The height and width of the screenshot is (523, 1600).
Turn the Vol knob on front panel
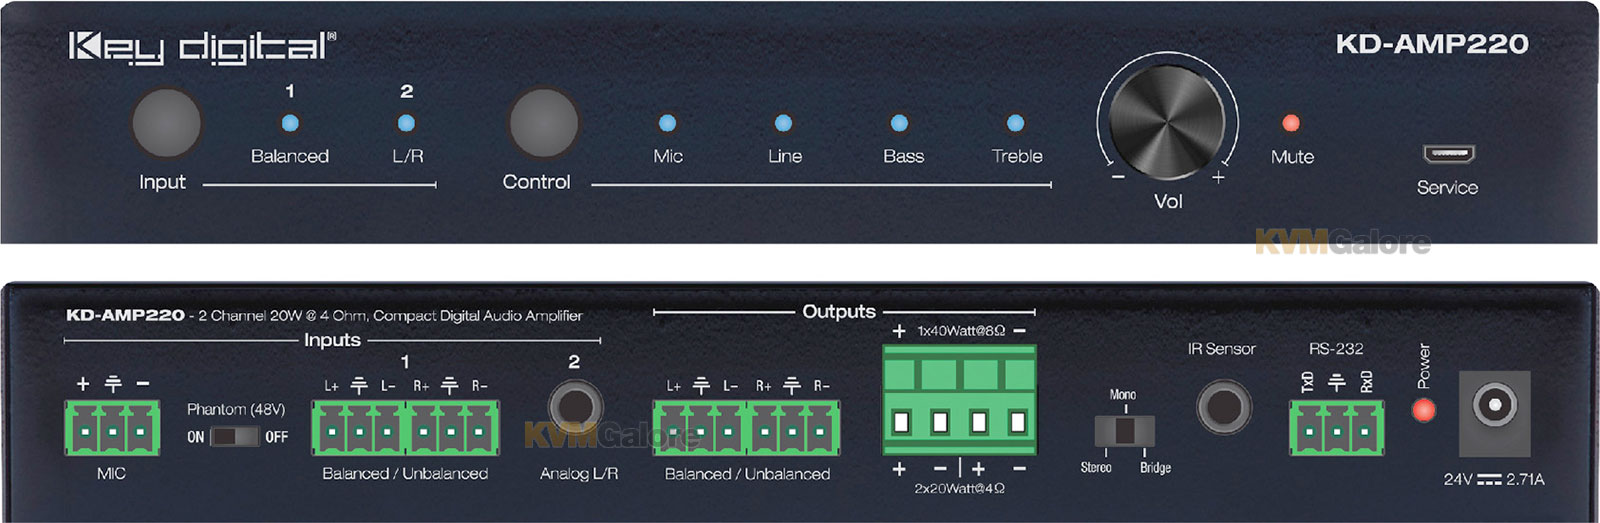1167,123
